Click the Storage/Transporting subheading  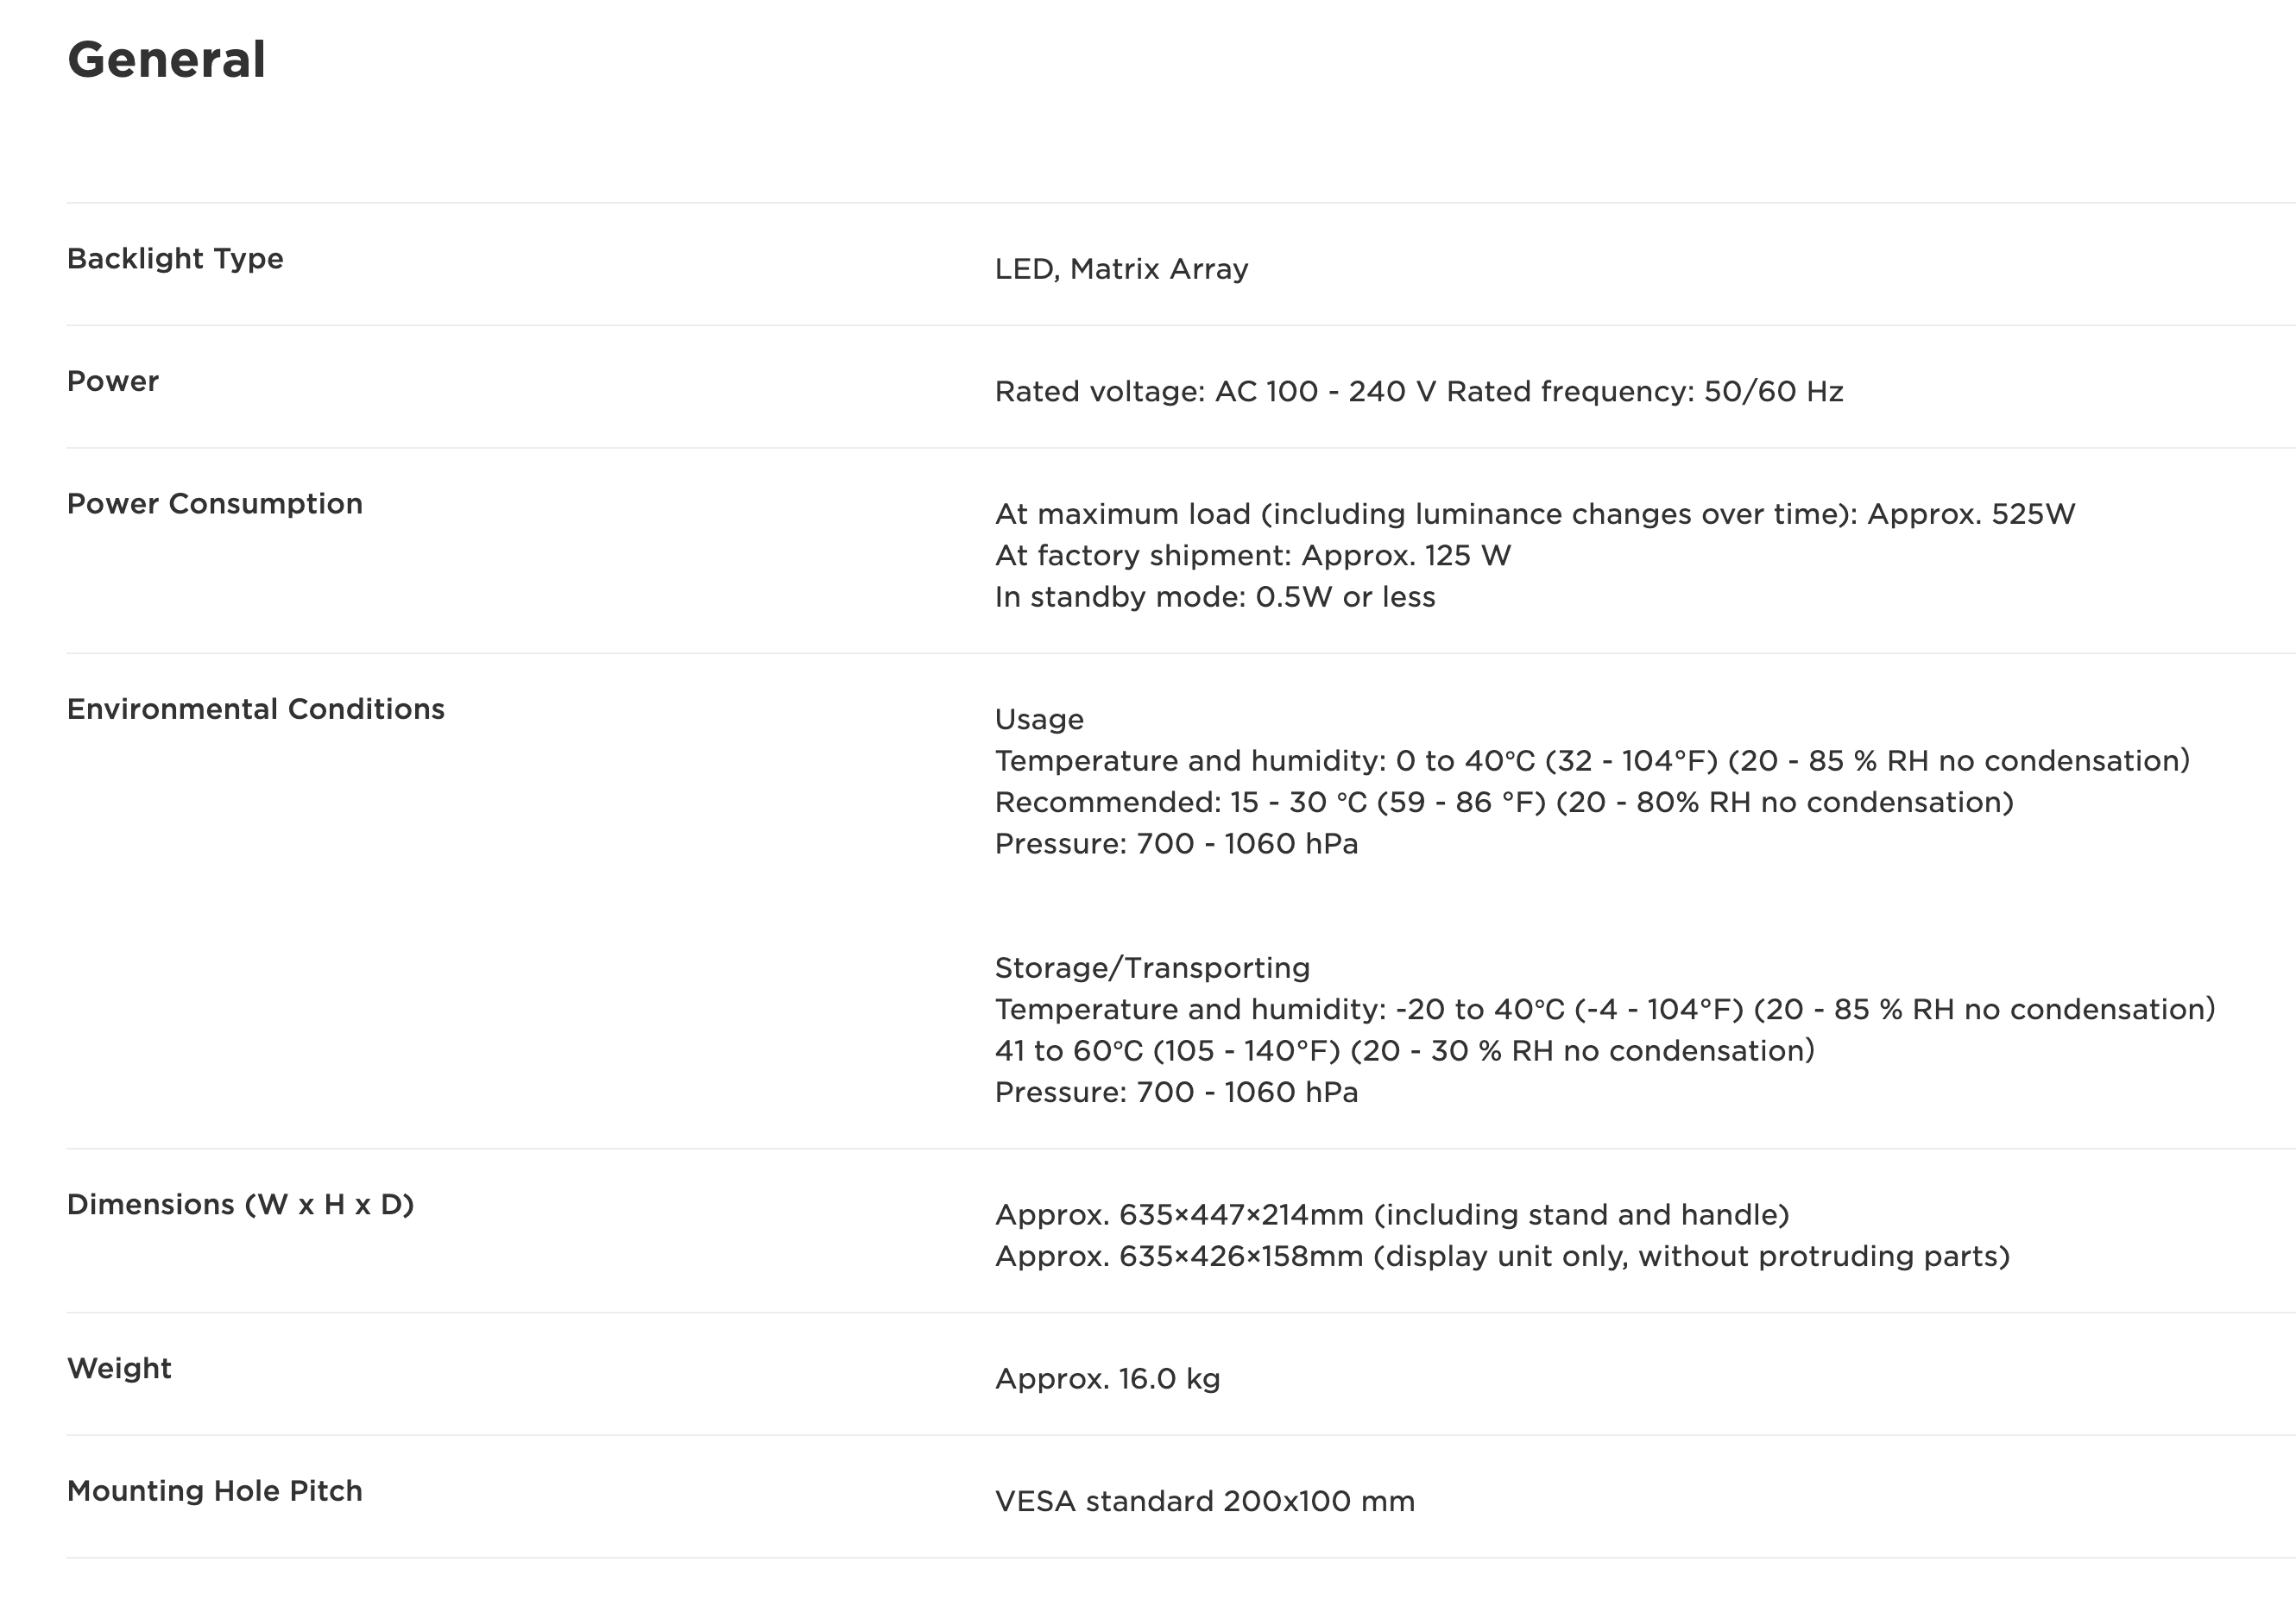[1152, 968]
